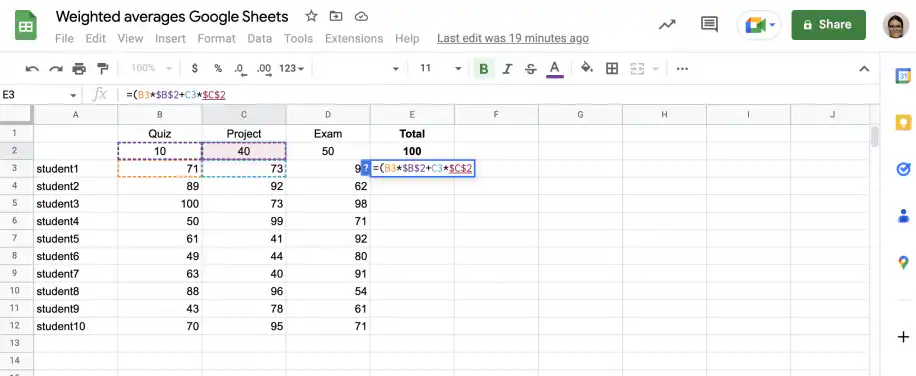Image resolution: width=916 pixels, height=376 pixels.
Task: Click the select-all corner box
Action: click(x=16, y=114)
